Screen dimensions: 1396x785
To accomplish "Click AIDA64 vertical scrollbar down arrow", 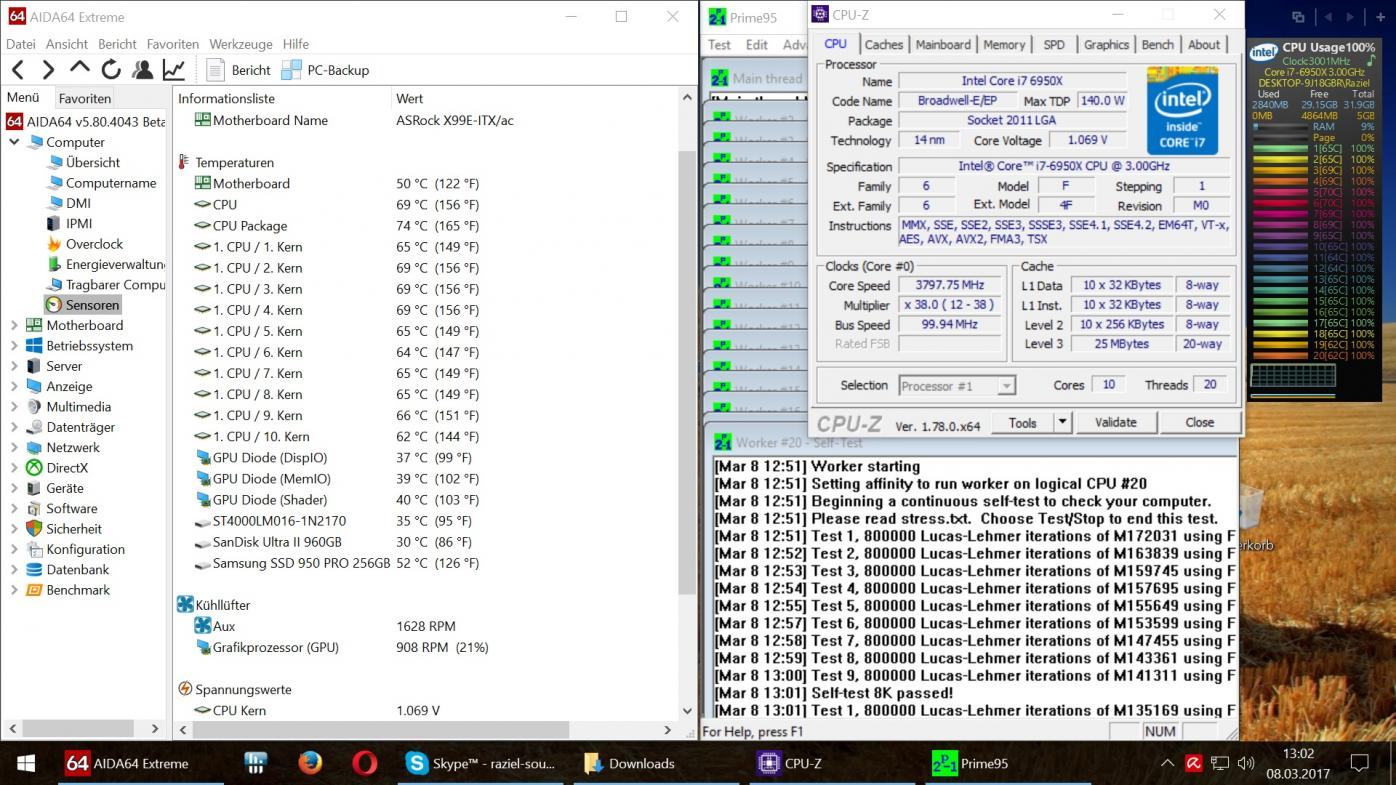I will pyautogui.click(x=687, y=711).
